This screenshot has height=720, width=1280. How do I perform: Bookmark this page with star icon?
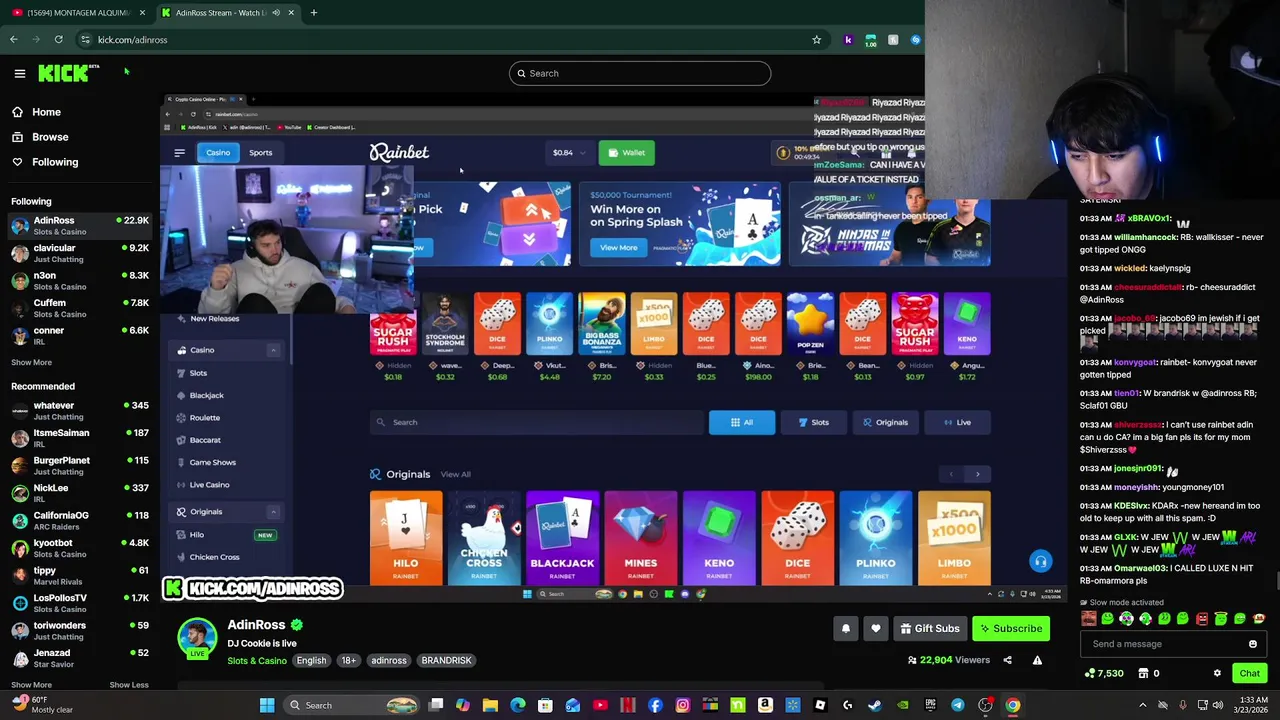point(816,40)
